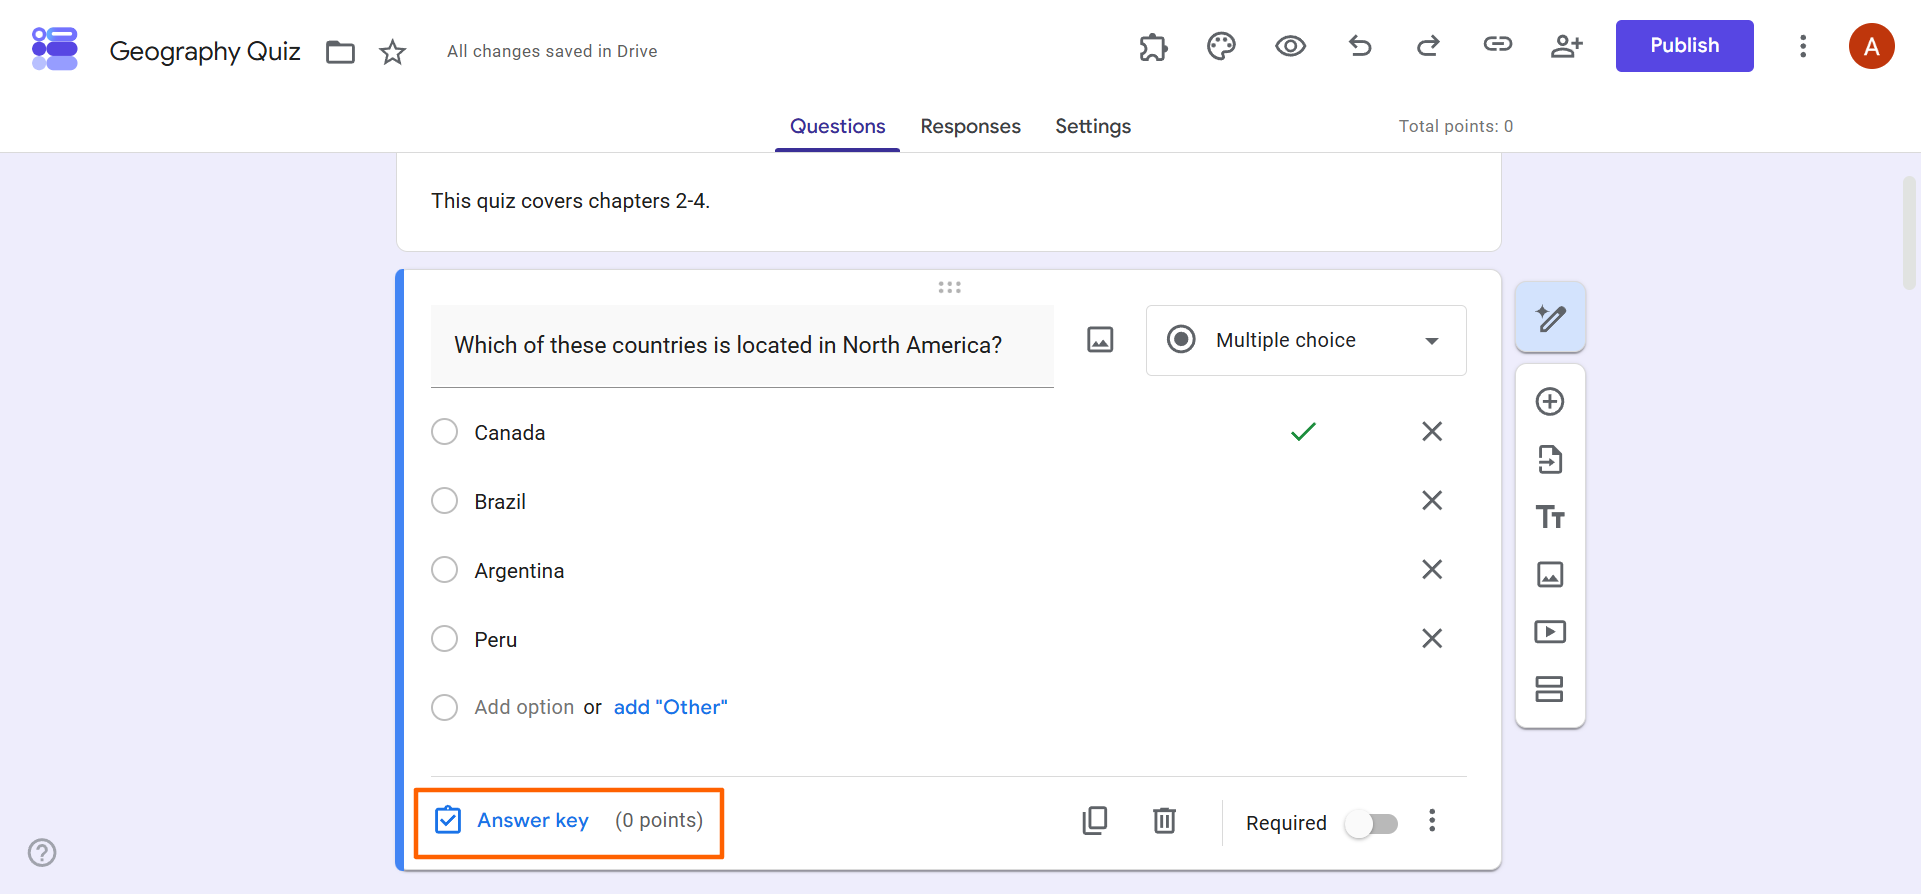Undo the last change

pos(1360,45)
